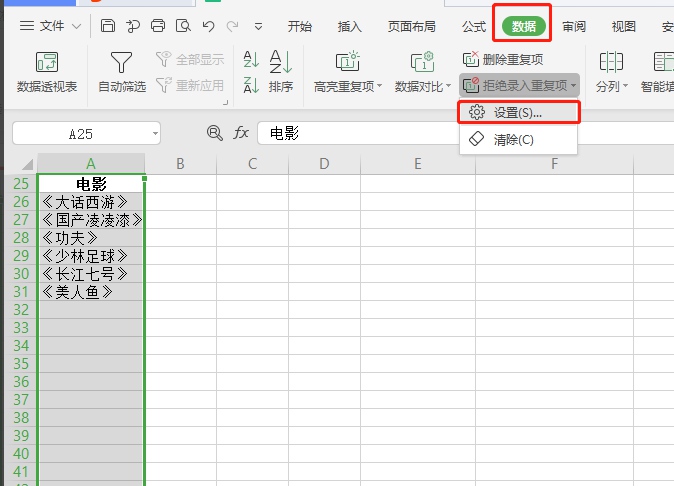Switch to the 插入 tab
This screenshot has width=674, height=486.
pos(349,27)
